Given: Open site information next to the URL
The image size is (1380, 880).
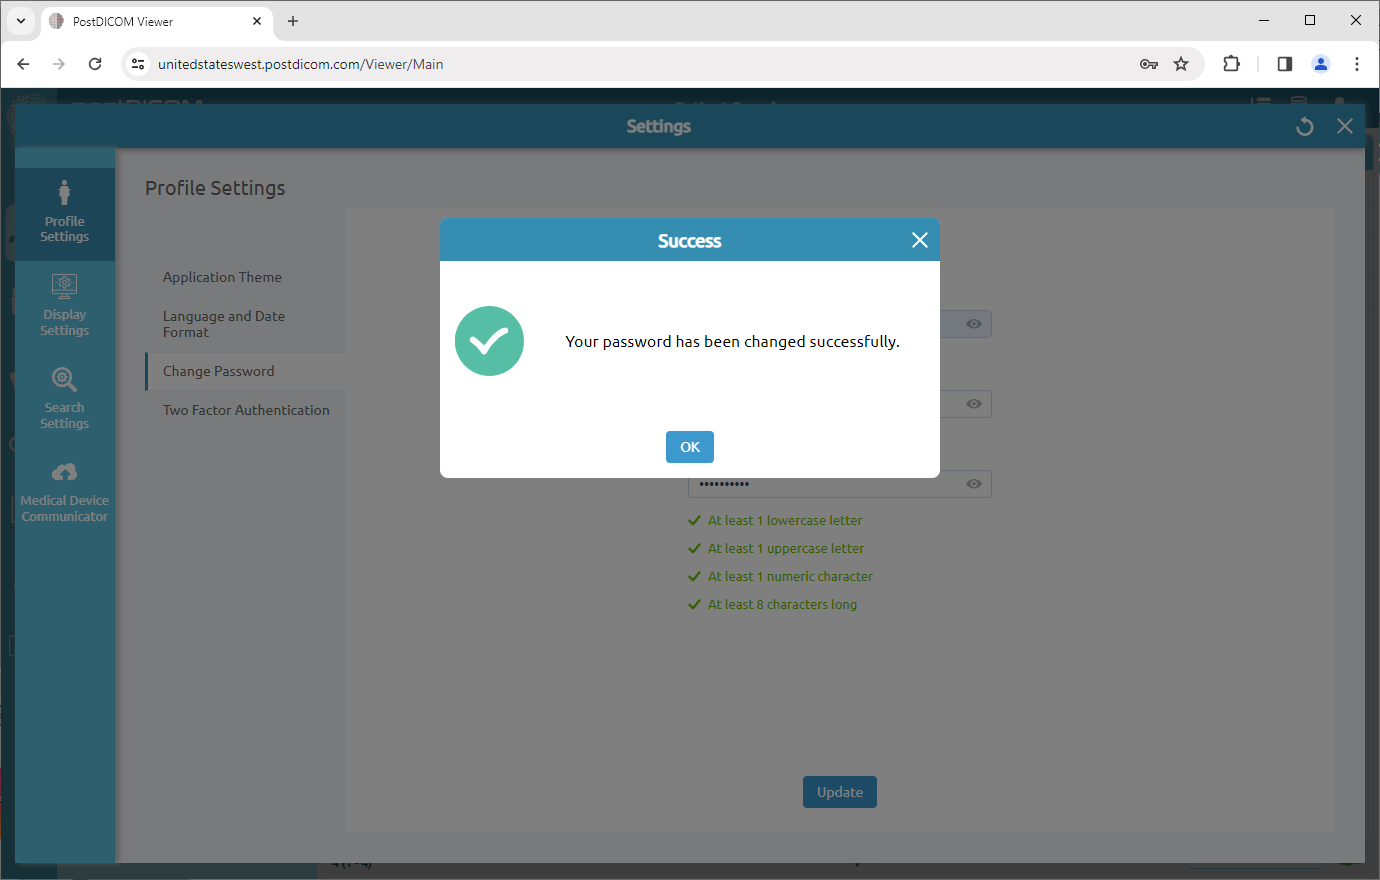Looking at the screenshot, I should tap(137, 63).
